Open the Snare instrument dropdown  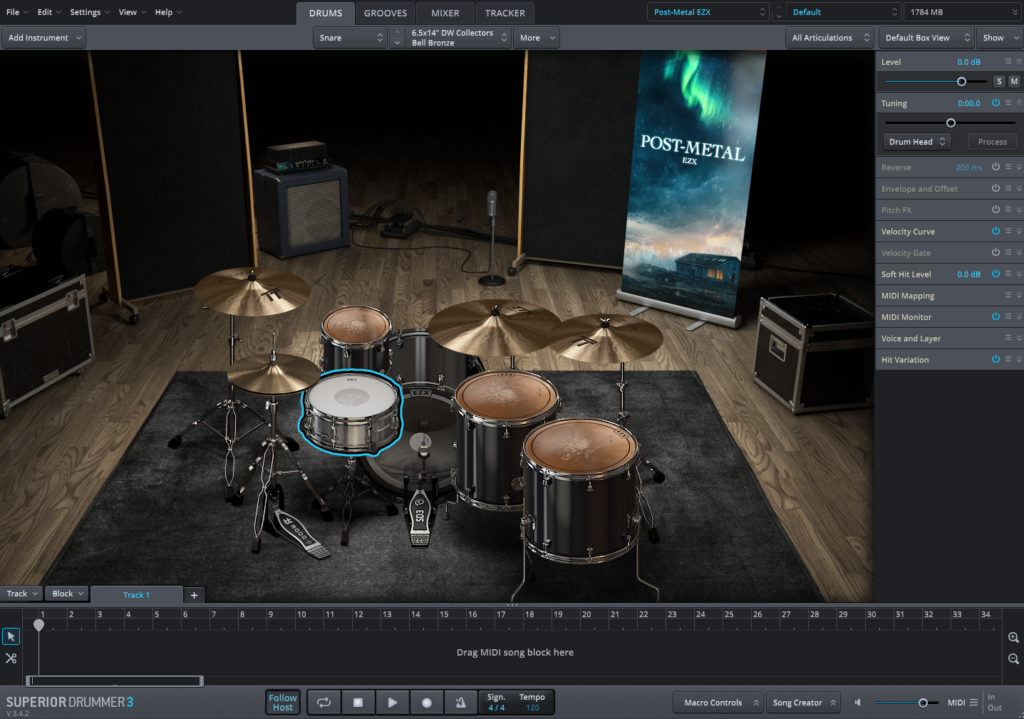(349, 38)
